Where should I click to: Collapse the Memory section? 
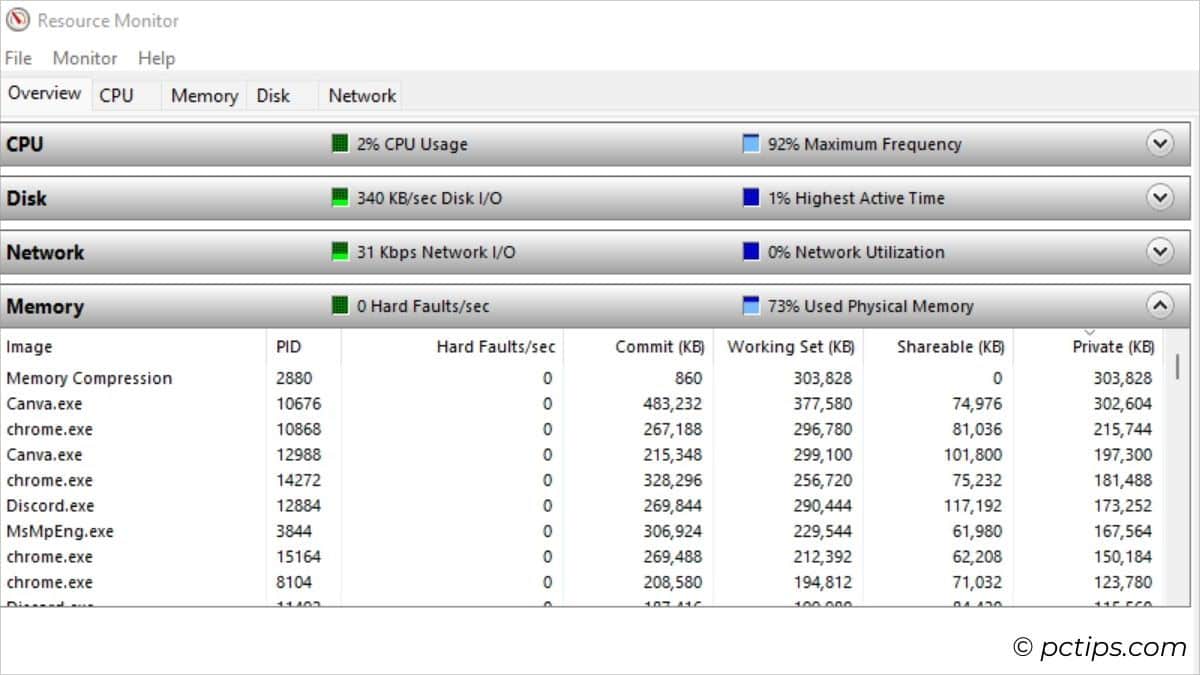1161,305
